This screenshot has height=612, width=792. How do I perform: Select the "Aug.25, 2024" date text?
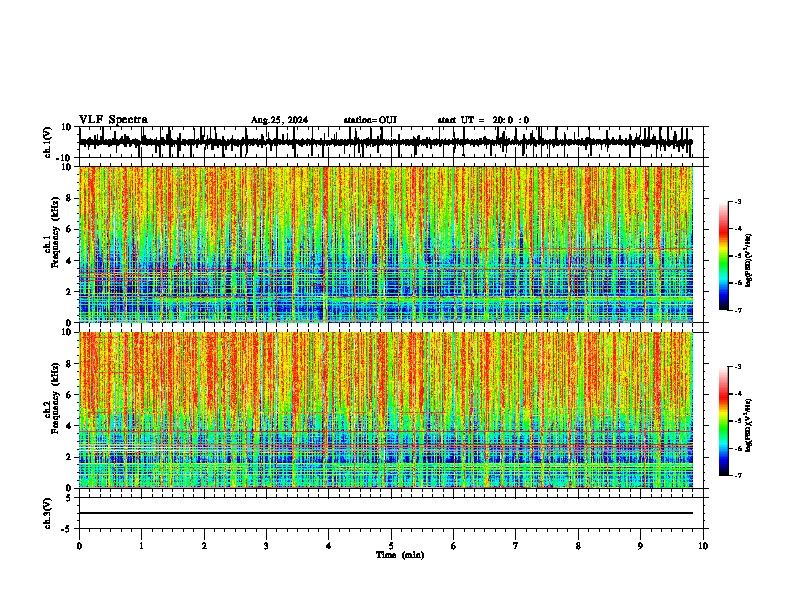pyautogui.click(x=279, y=120)
